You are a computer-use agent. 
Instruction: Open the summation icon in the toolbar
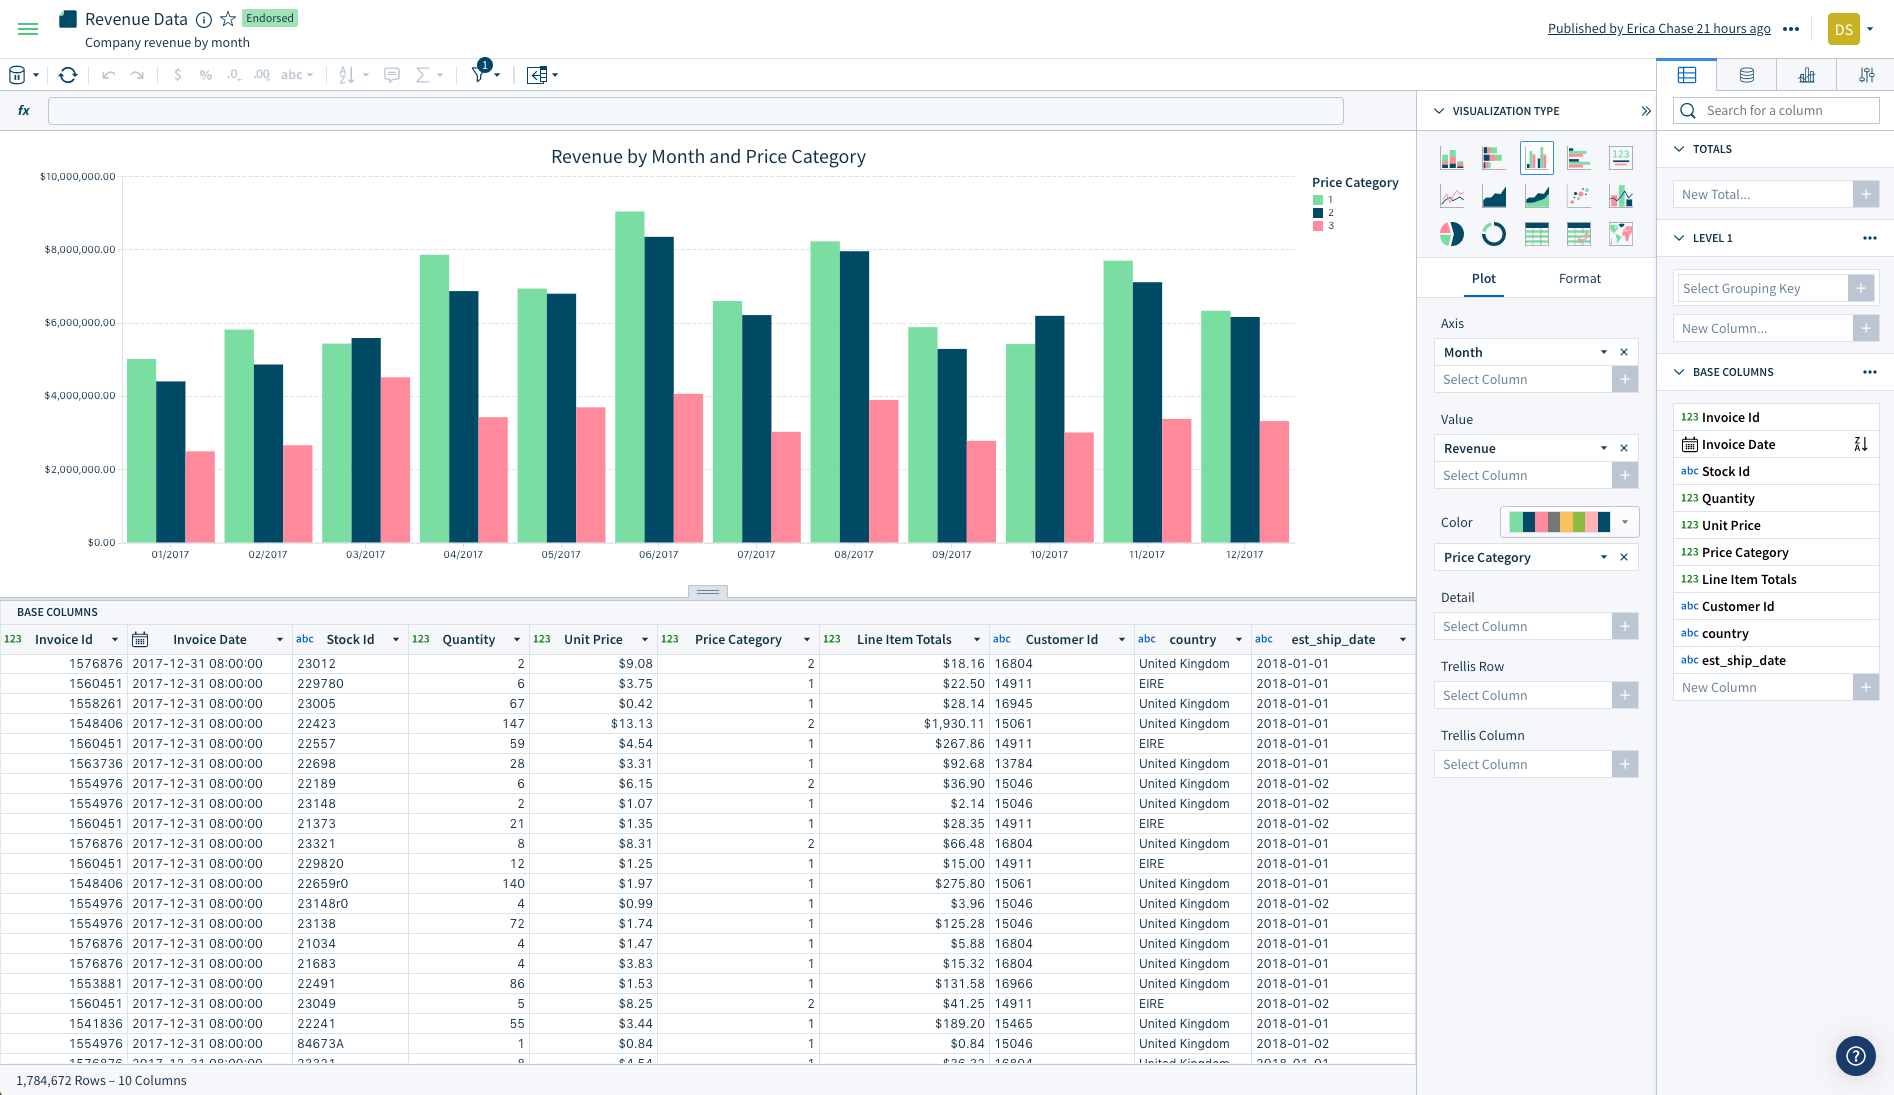[424, 74]
